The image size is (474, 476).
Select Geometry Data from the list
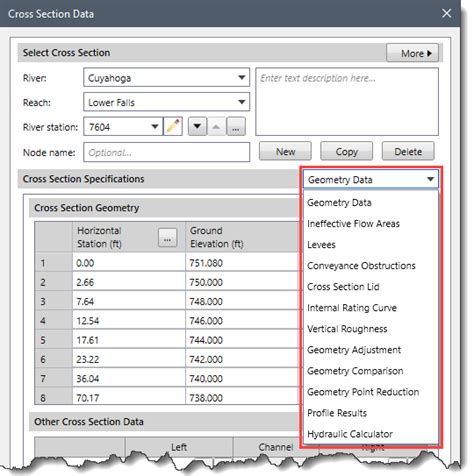click(371, 203)
